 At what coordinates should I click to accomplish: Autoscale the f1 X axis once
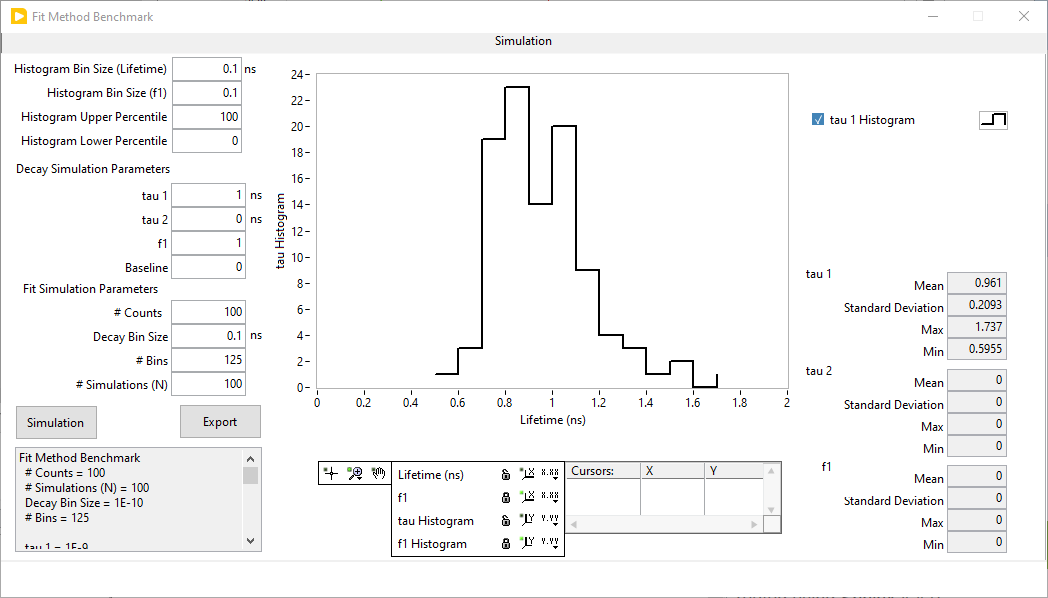527,496
